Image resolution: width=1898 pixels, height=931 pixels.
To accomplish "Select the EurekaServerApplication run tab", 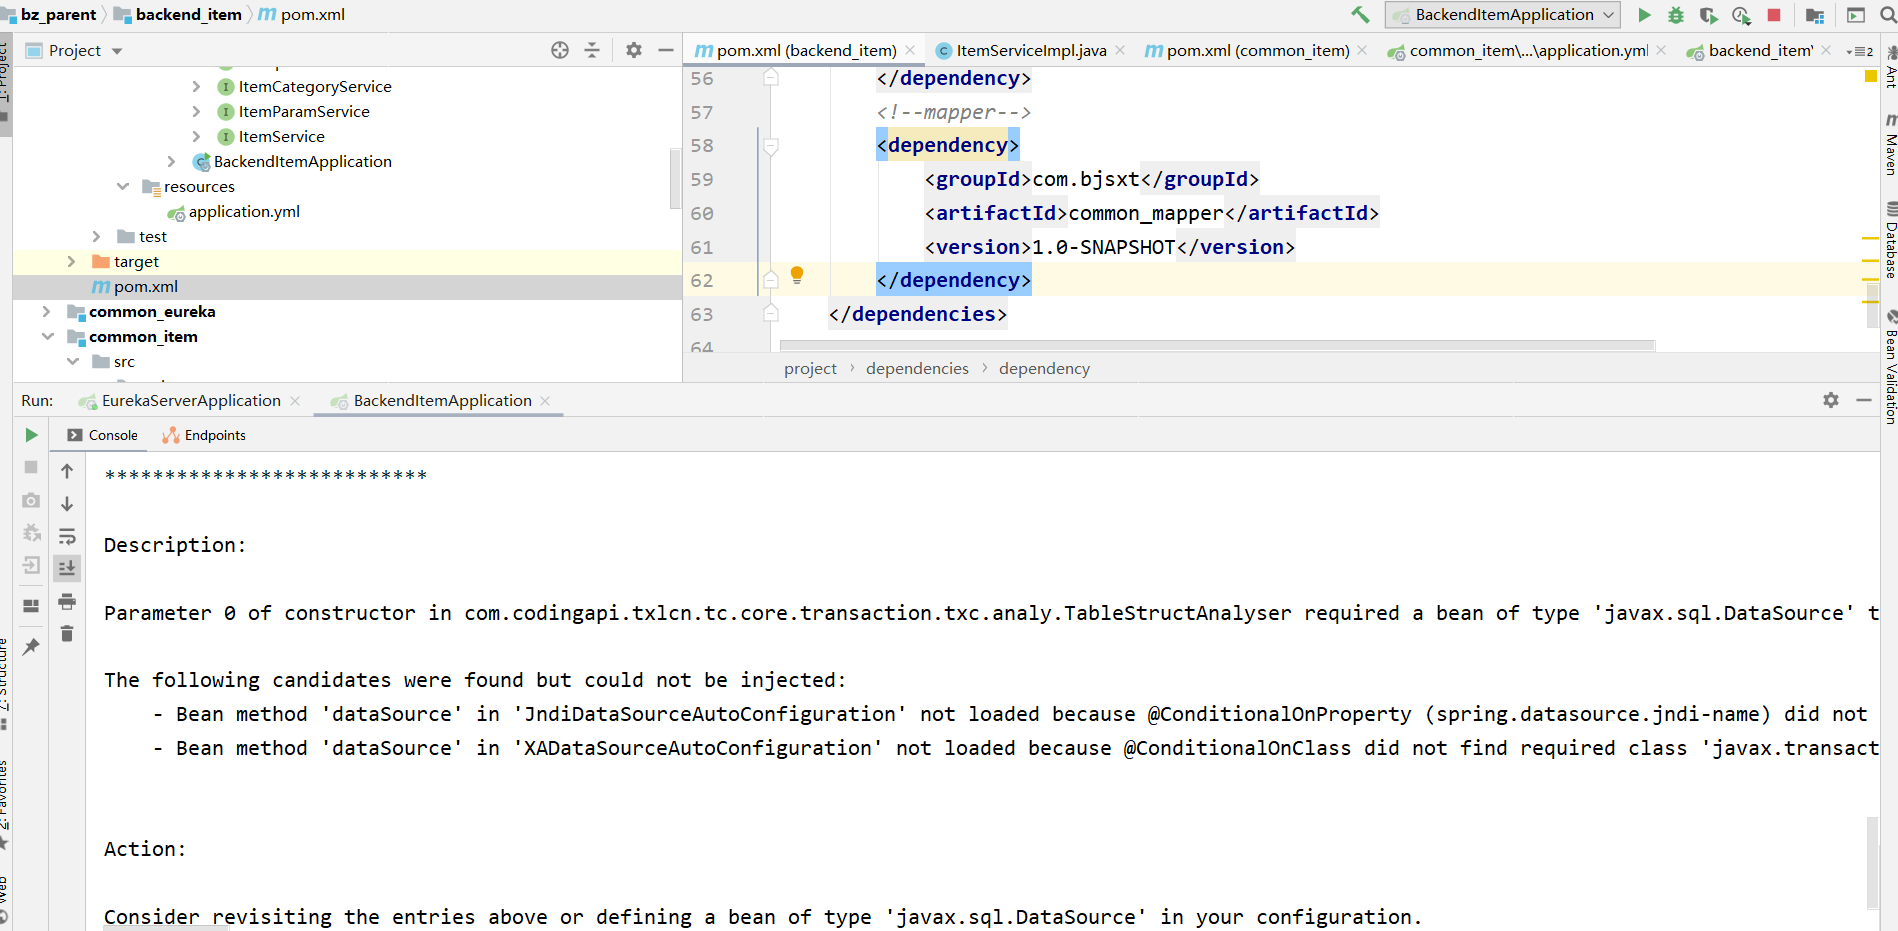I will [190, 400].
